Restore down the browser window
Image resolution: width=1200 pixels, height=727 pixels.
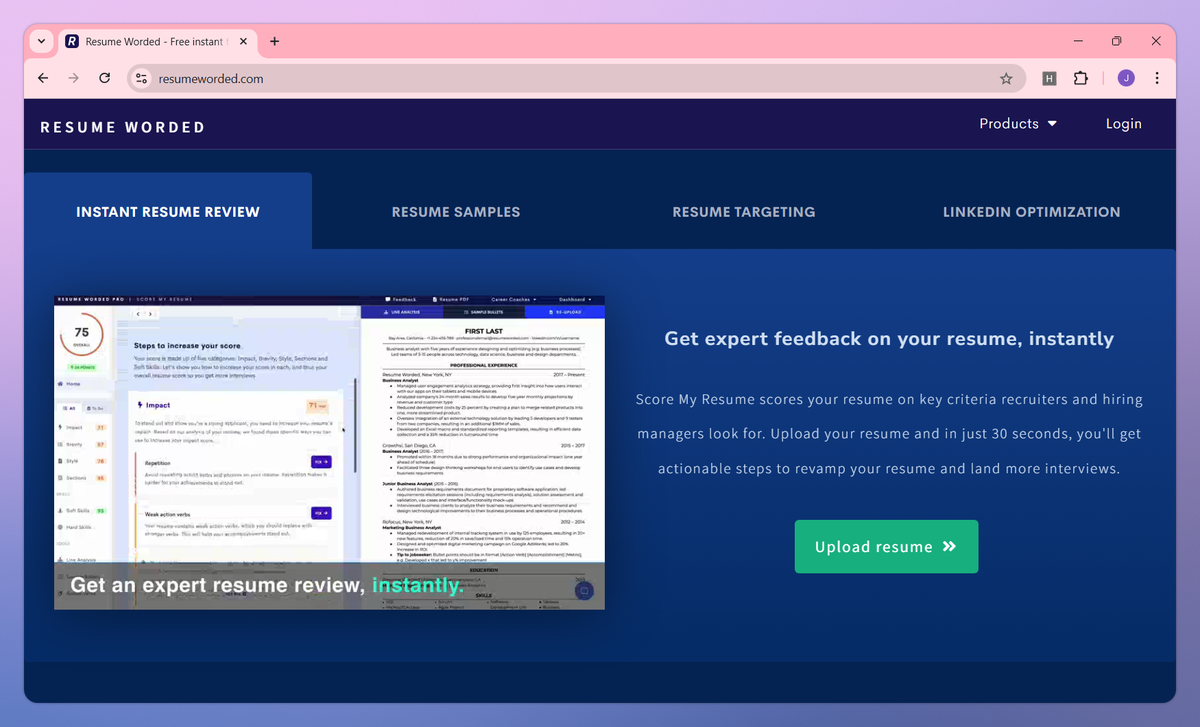click(1117, 42)
